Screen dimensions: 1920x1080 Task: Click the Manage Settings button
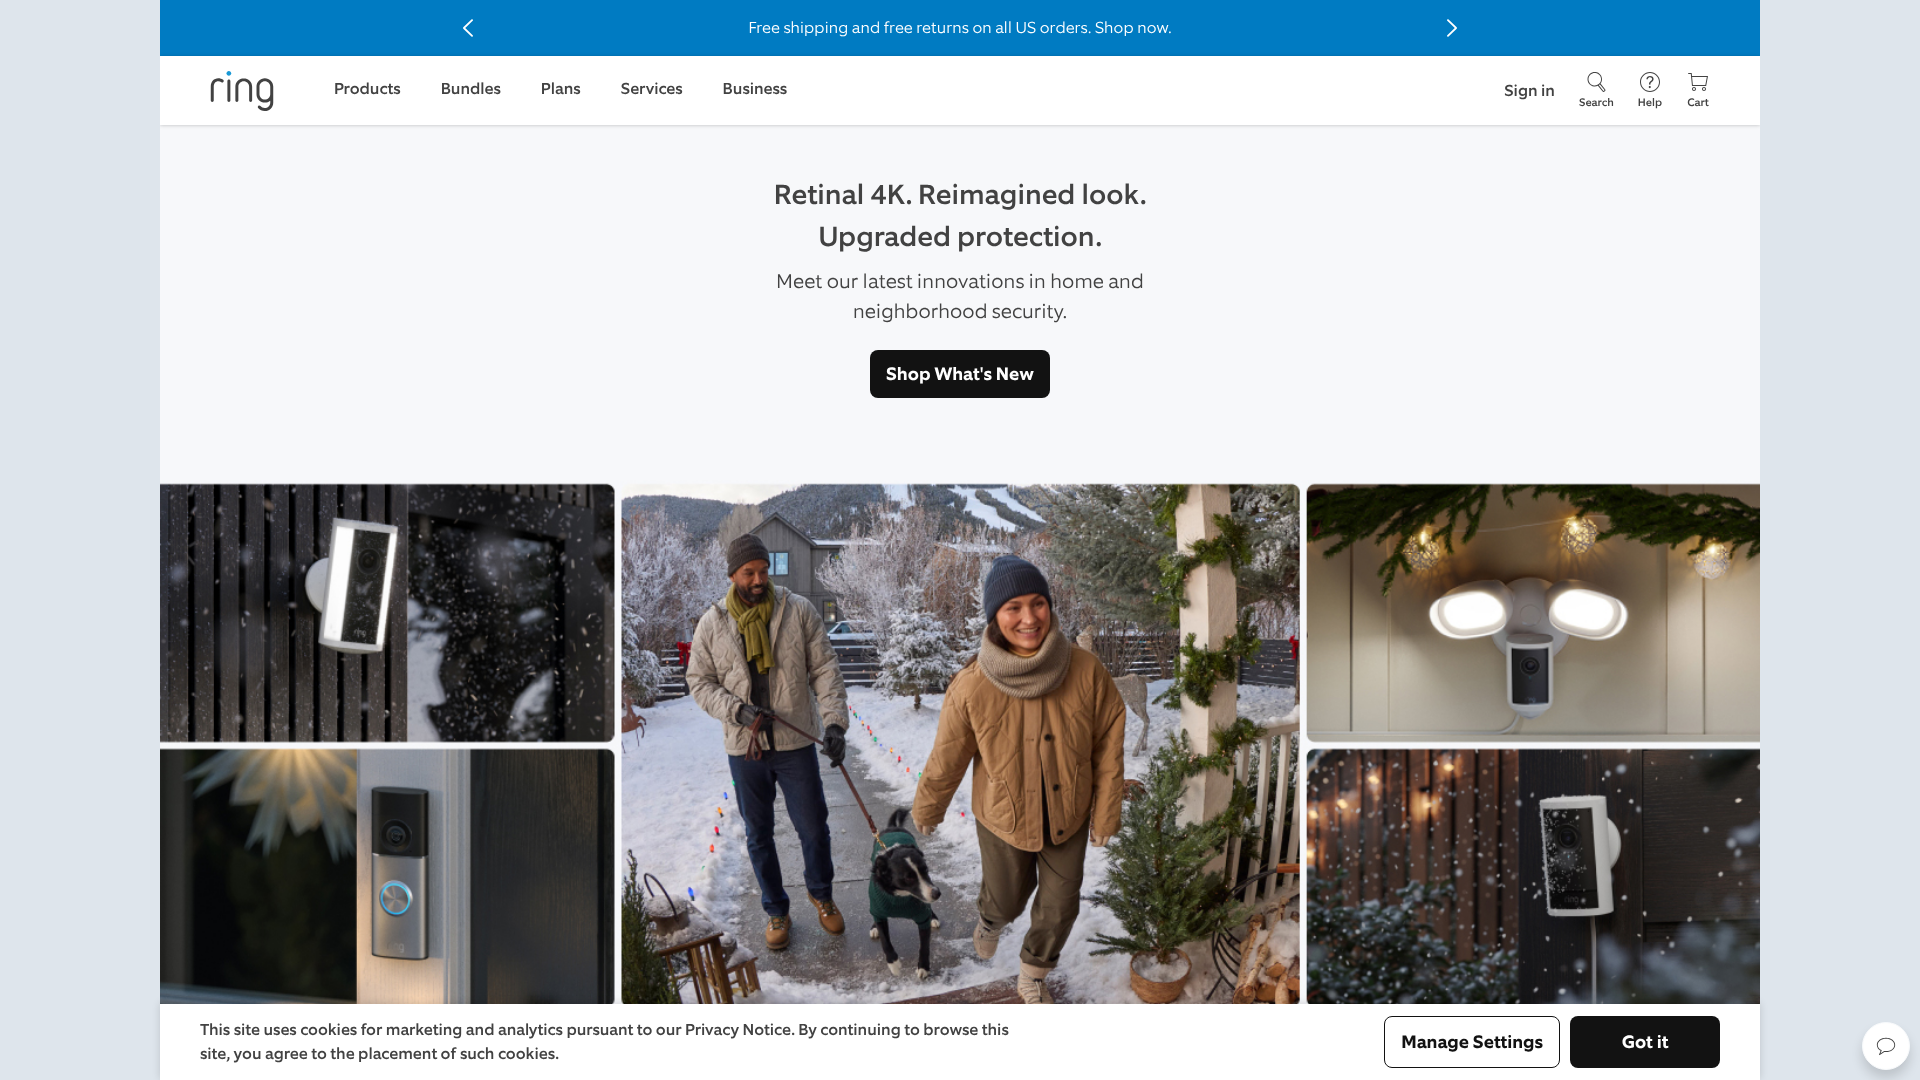tap(1471, 1042)
